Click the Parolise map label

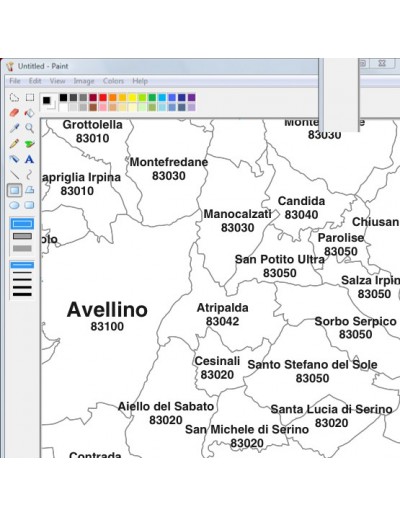(341, 238)
